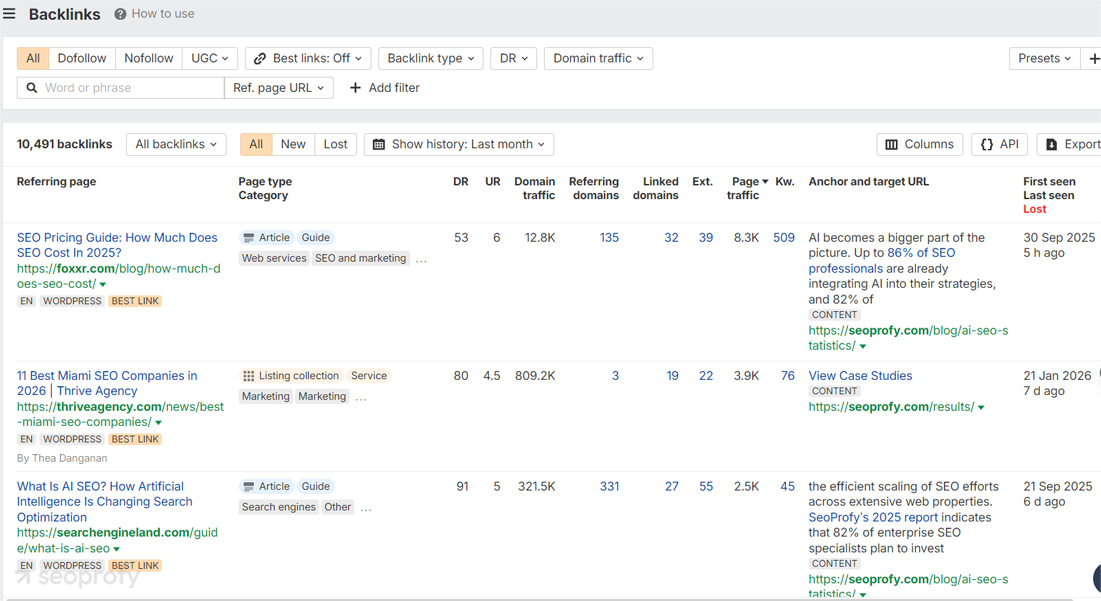
Task: Select the Dofollow filter toggle
Action: click(82, 59)
